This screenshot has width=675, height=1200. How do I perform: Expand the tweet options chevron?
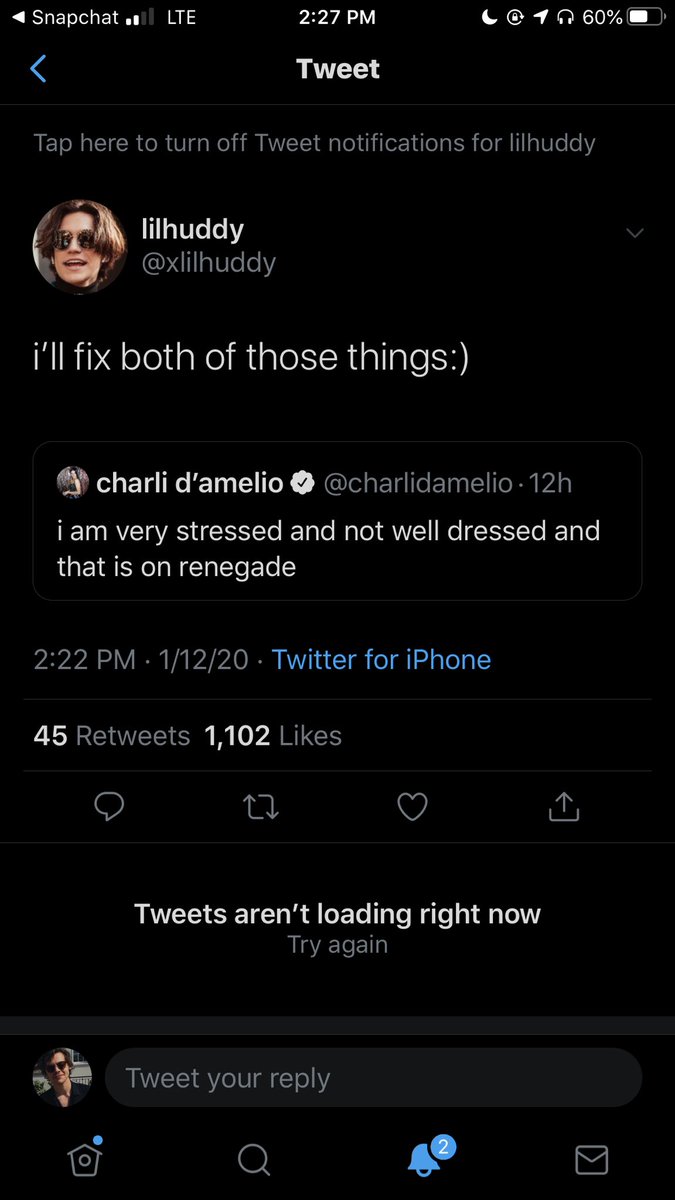point(634,232)
